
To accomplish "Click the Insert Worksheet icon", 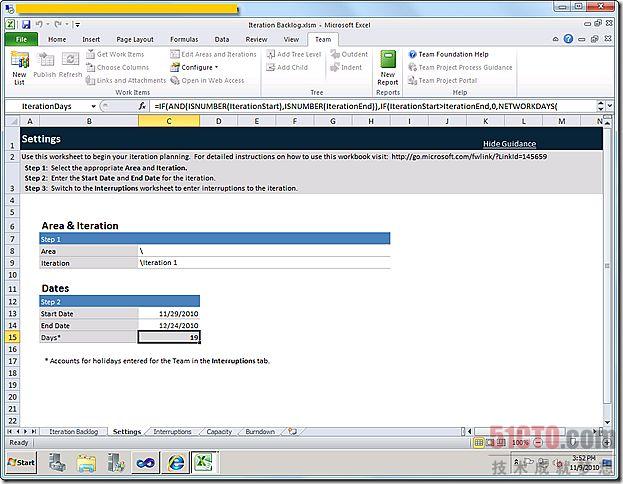I will click(293, 432).
